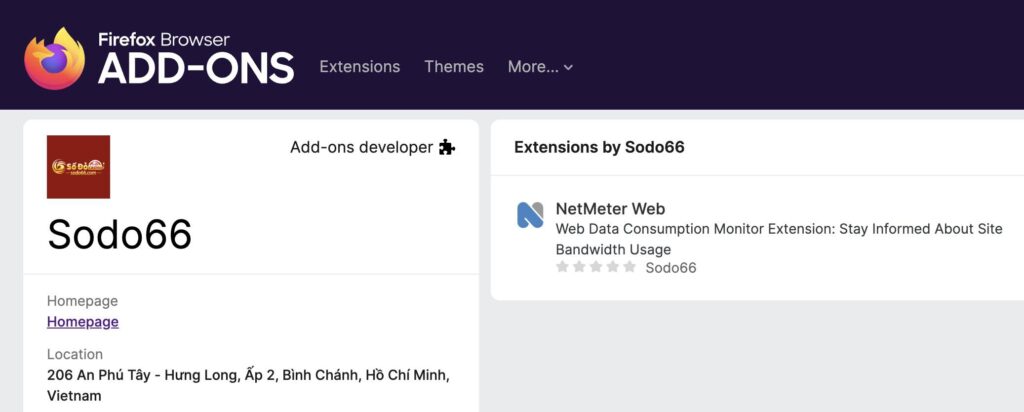Expand the More… dropdown
This screenshot has height=412, width=1024.
(540, 67)
